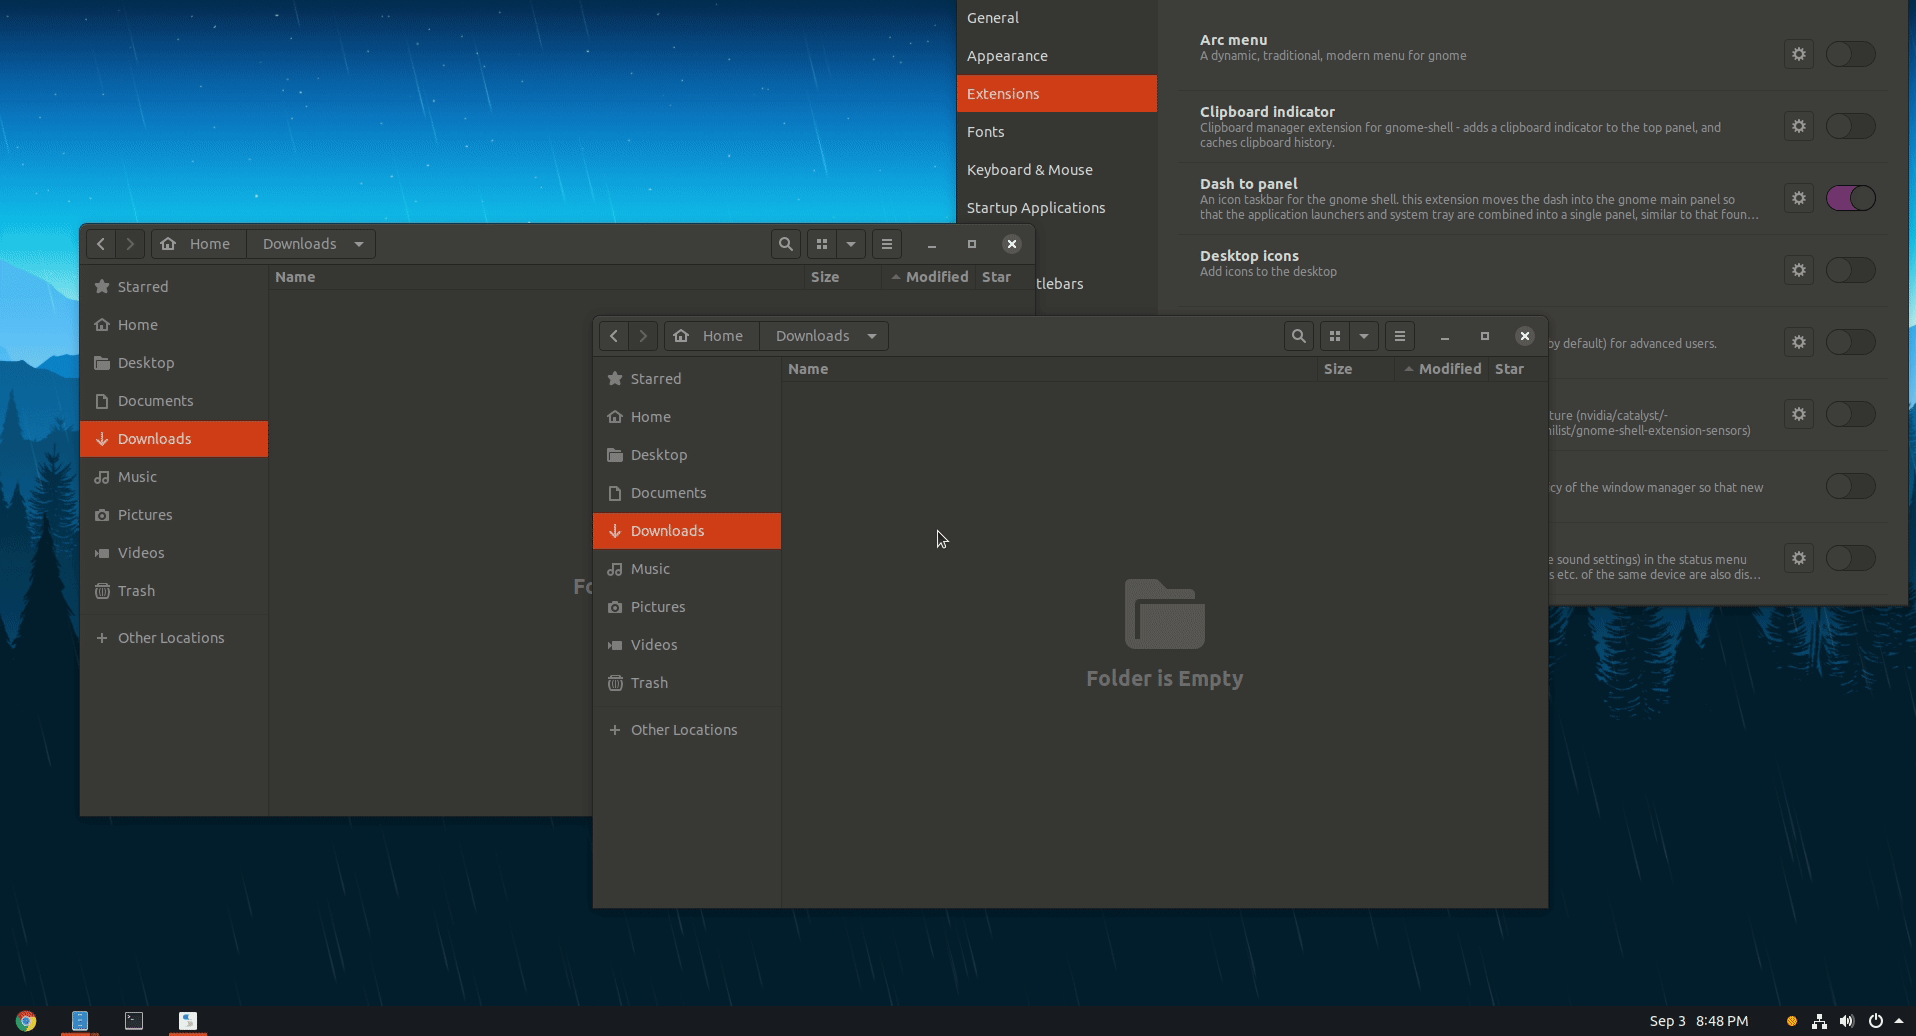Expand Downloads path dropdown in back window
The image size is (1916, 1036).
pos(359,244)
